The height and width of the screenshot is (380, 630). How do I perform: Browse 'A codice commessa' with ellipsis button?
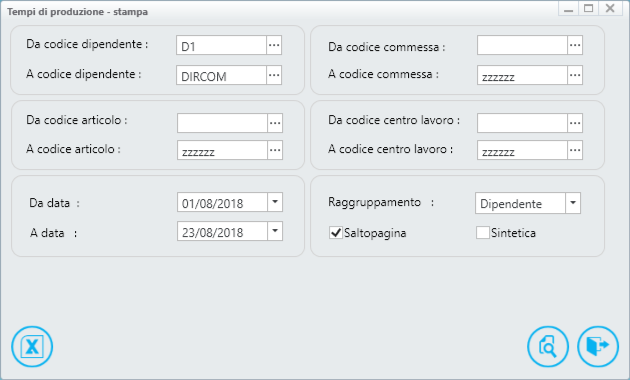coord(575,75)
